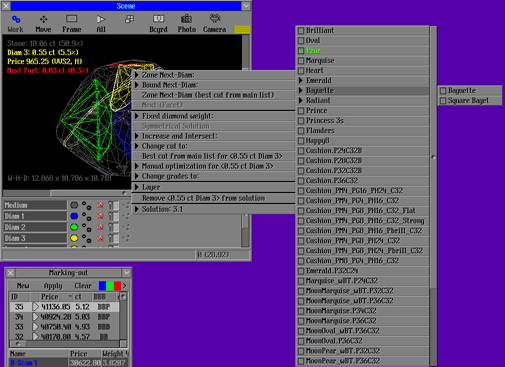Click the play triangle on row 35
The width and height of the screenshot is (505, 367).
coord(35,307)
